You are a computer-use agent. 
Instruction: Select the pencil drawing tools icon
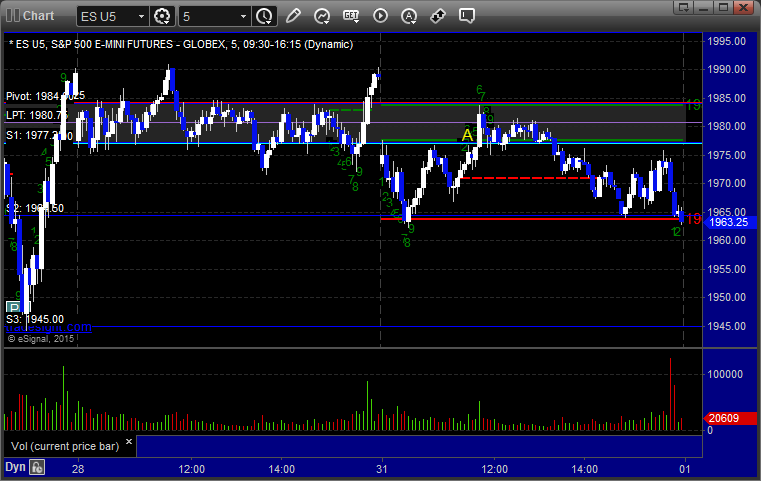coord(293,16)
